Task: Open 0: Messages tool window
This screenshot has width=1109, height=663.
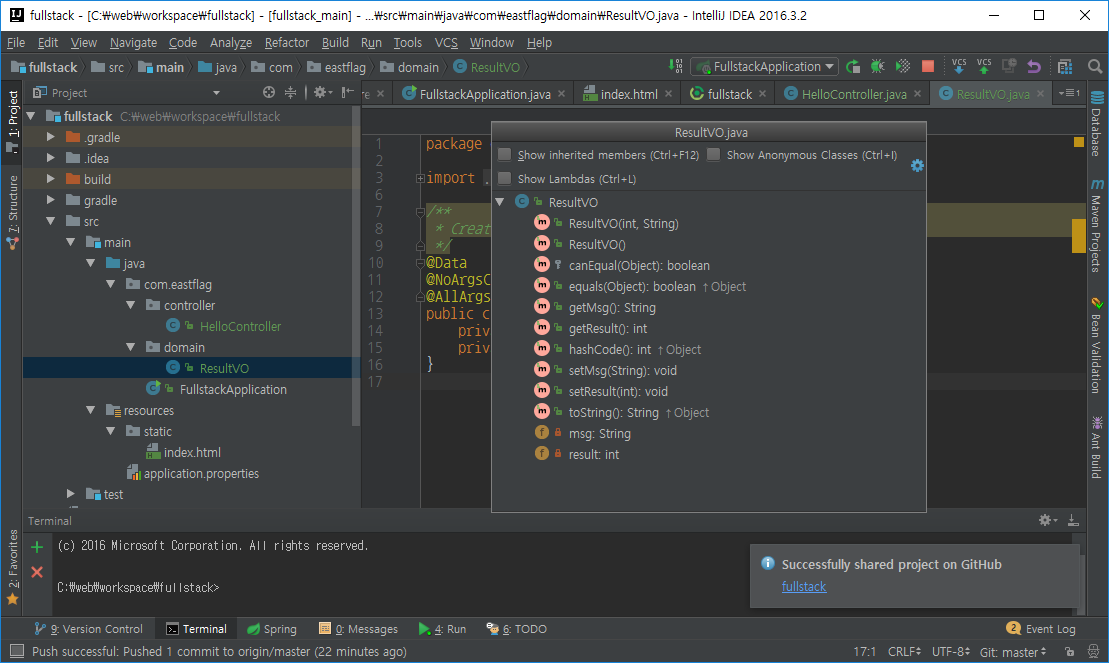Action: tap(358, 628)
